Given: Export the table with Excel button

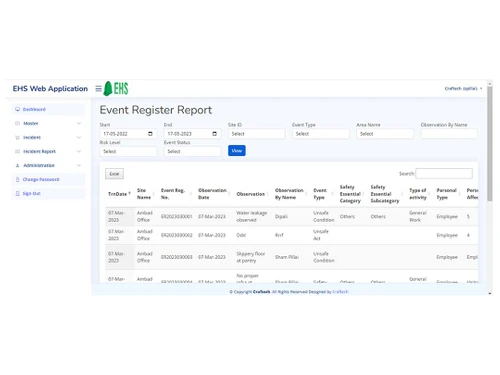Looking at the screenshot, I should coord(114,174).
